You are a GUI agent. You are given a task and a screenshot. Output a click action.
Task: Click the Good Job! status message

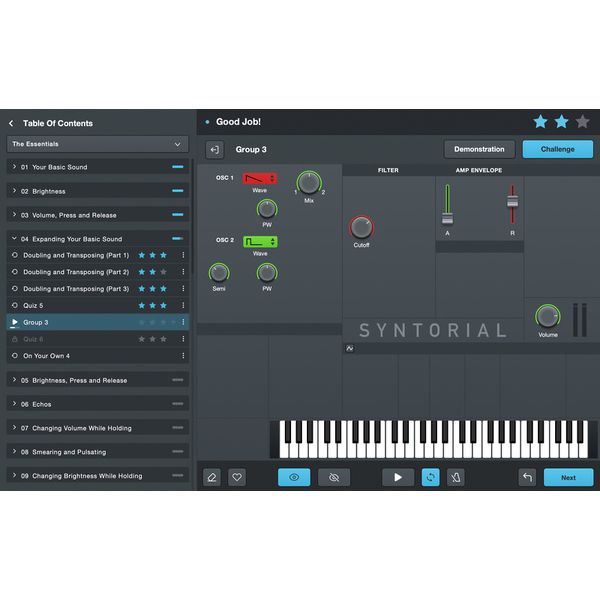click(x=238, y=122)
